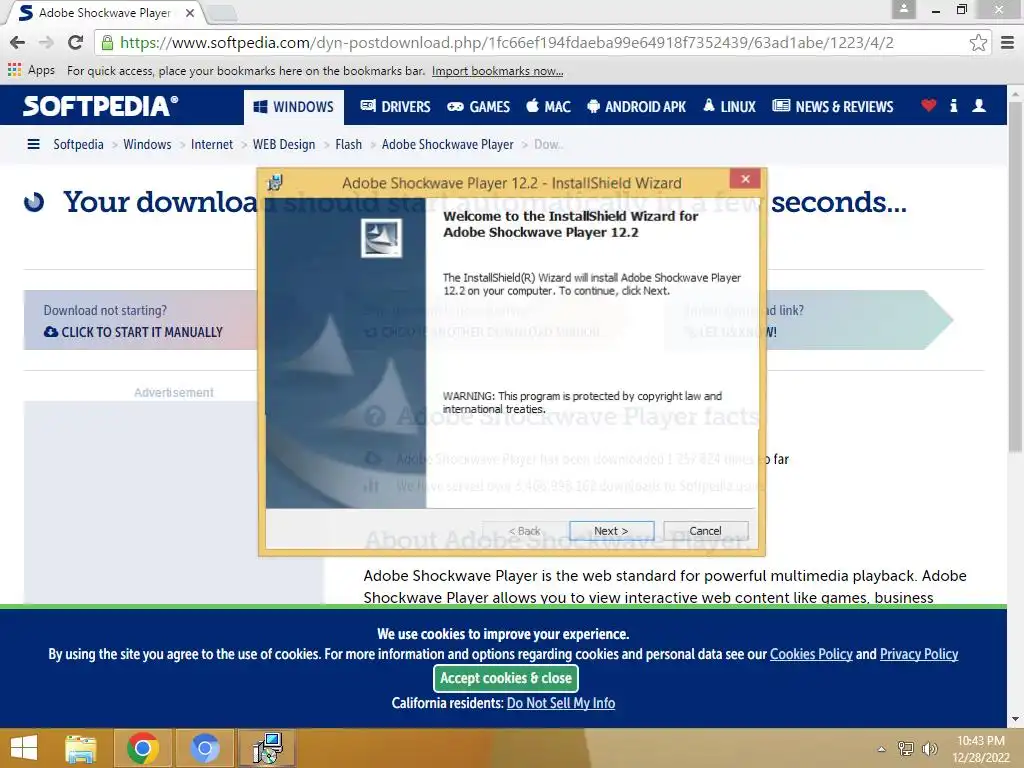This screenshot has height=768, width=1024.
Task: Click Next in the InstallShield Wizard
Action: (x=611, y=531)
